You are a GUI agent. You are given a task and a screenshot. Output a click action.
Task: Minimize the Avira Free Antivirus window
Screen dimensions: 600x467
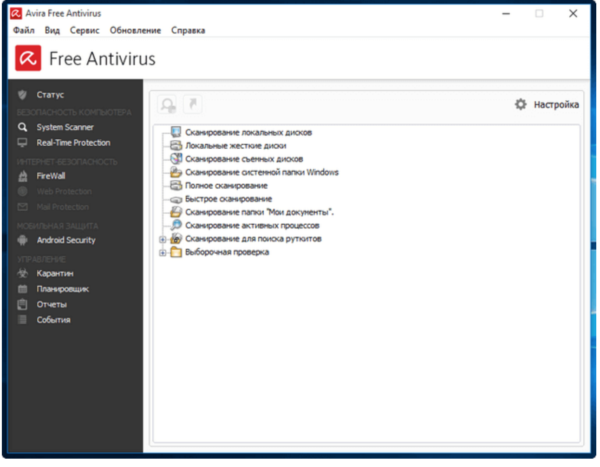click(506, 14)
